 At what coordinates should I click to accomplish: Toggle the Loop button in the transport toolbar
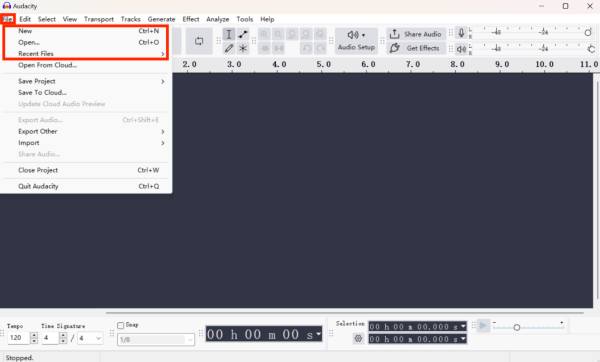199,41
